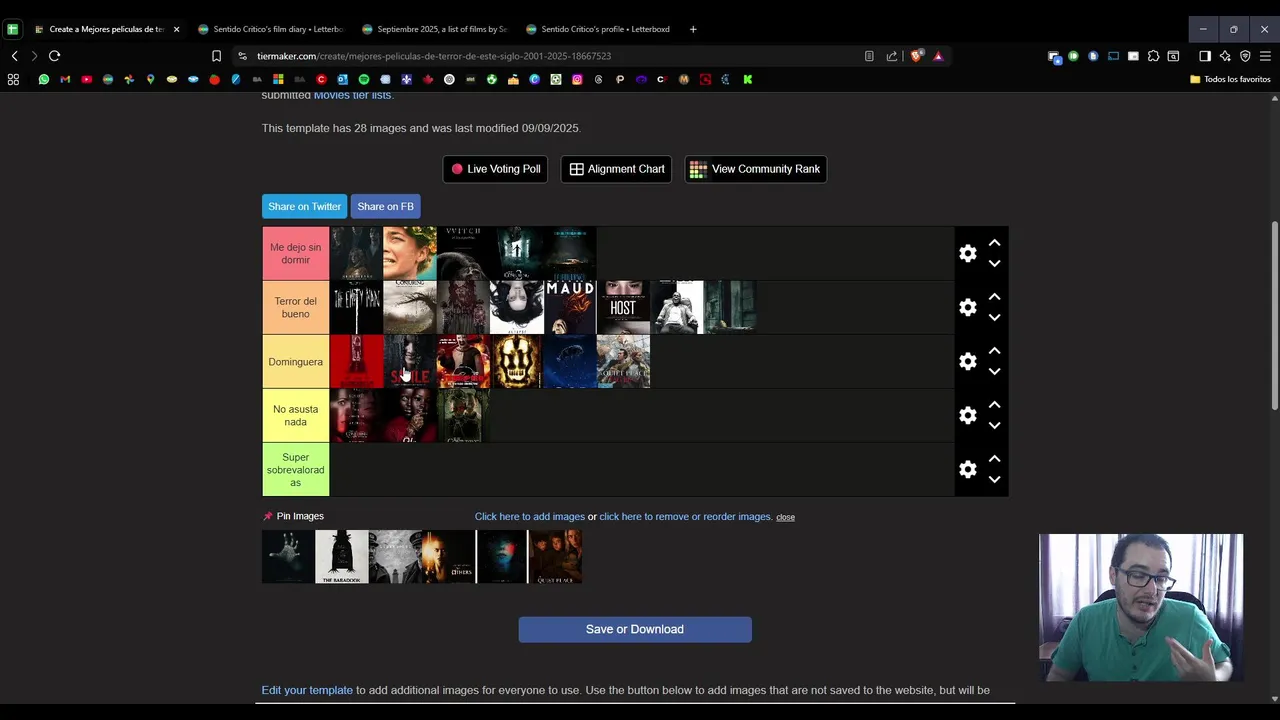Open Brave VPN shield icon

tap(1245, 56)
